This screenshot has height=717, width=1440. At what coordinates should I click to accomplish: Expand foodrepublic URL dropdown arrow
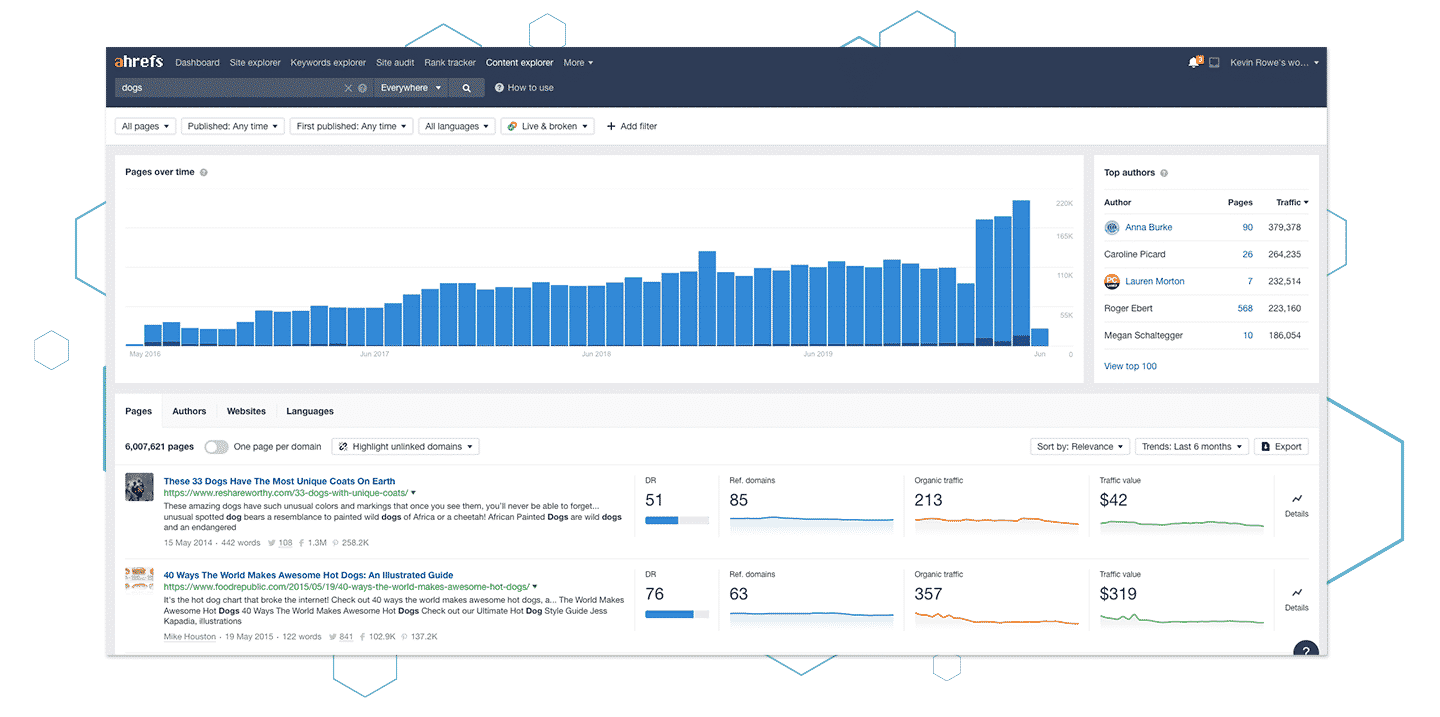tap(535, 587)
